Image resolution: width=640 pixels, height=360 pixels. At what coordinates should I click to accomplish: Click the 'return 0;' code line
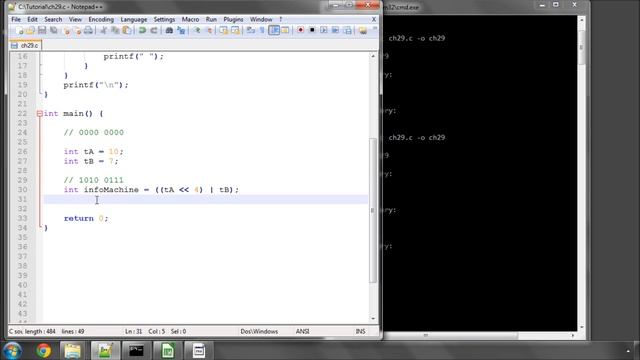click(x=86, y=218)
